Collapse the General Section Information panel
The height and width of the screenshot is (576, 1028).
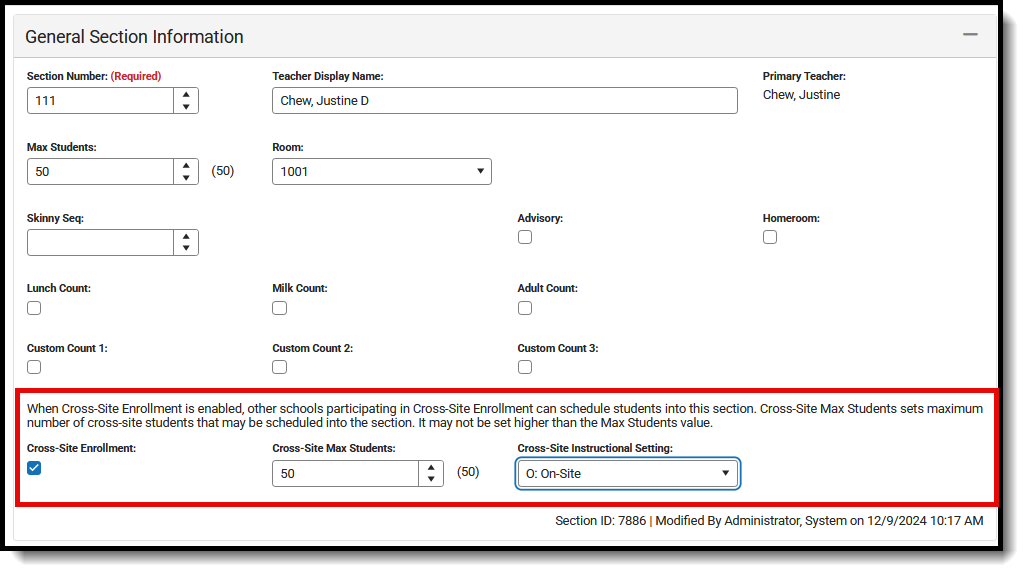coord(970,33)
